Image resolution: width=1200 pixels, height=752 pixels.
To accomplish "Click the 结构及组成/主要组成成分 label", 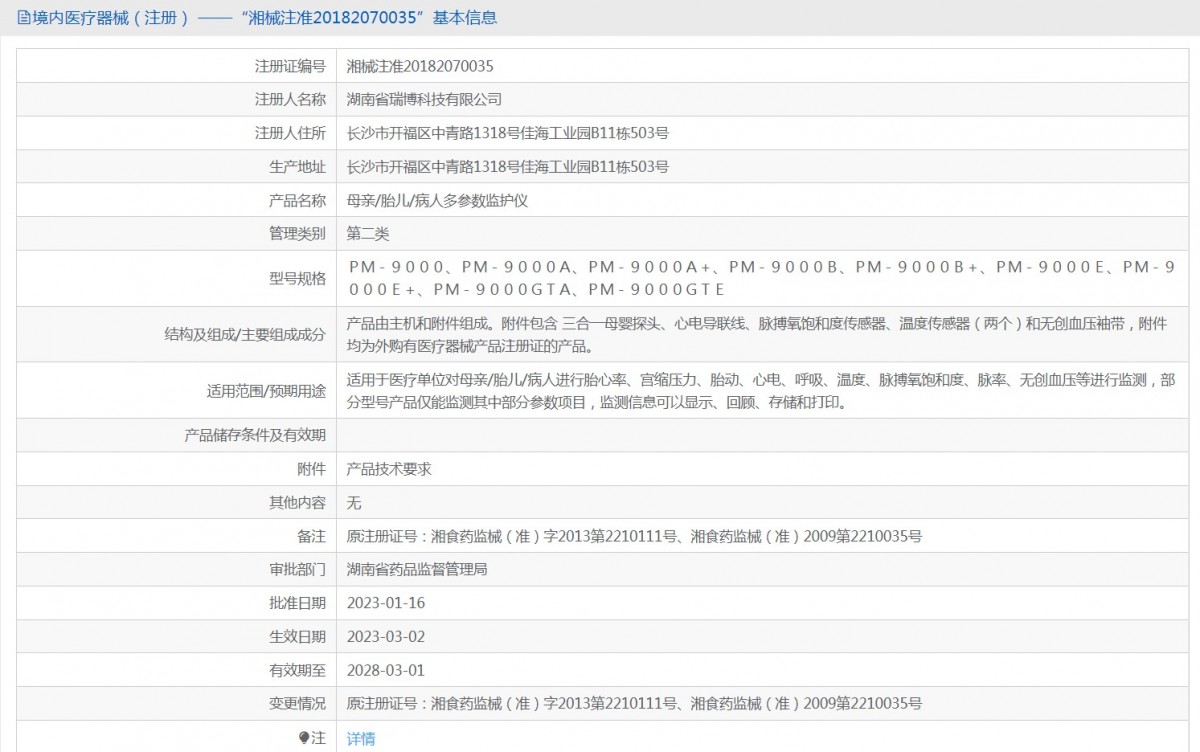I will coord(245,335).
